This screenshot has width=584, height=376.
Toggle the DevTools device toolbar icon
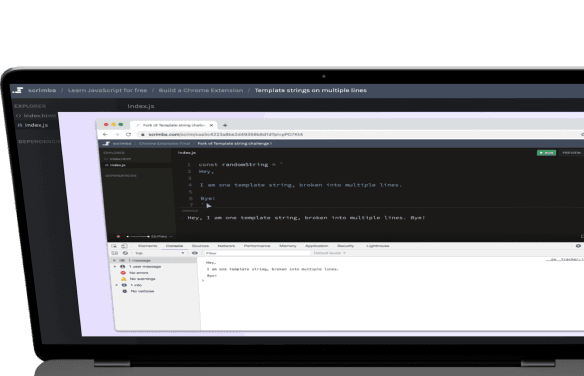click(x=124, y=246)
